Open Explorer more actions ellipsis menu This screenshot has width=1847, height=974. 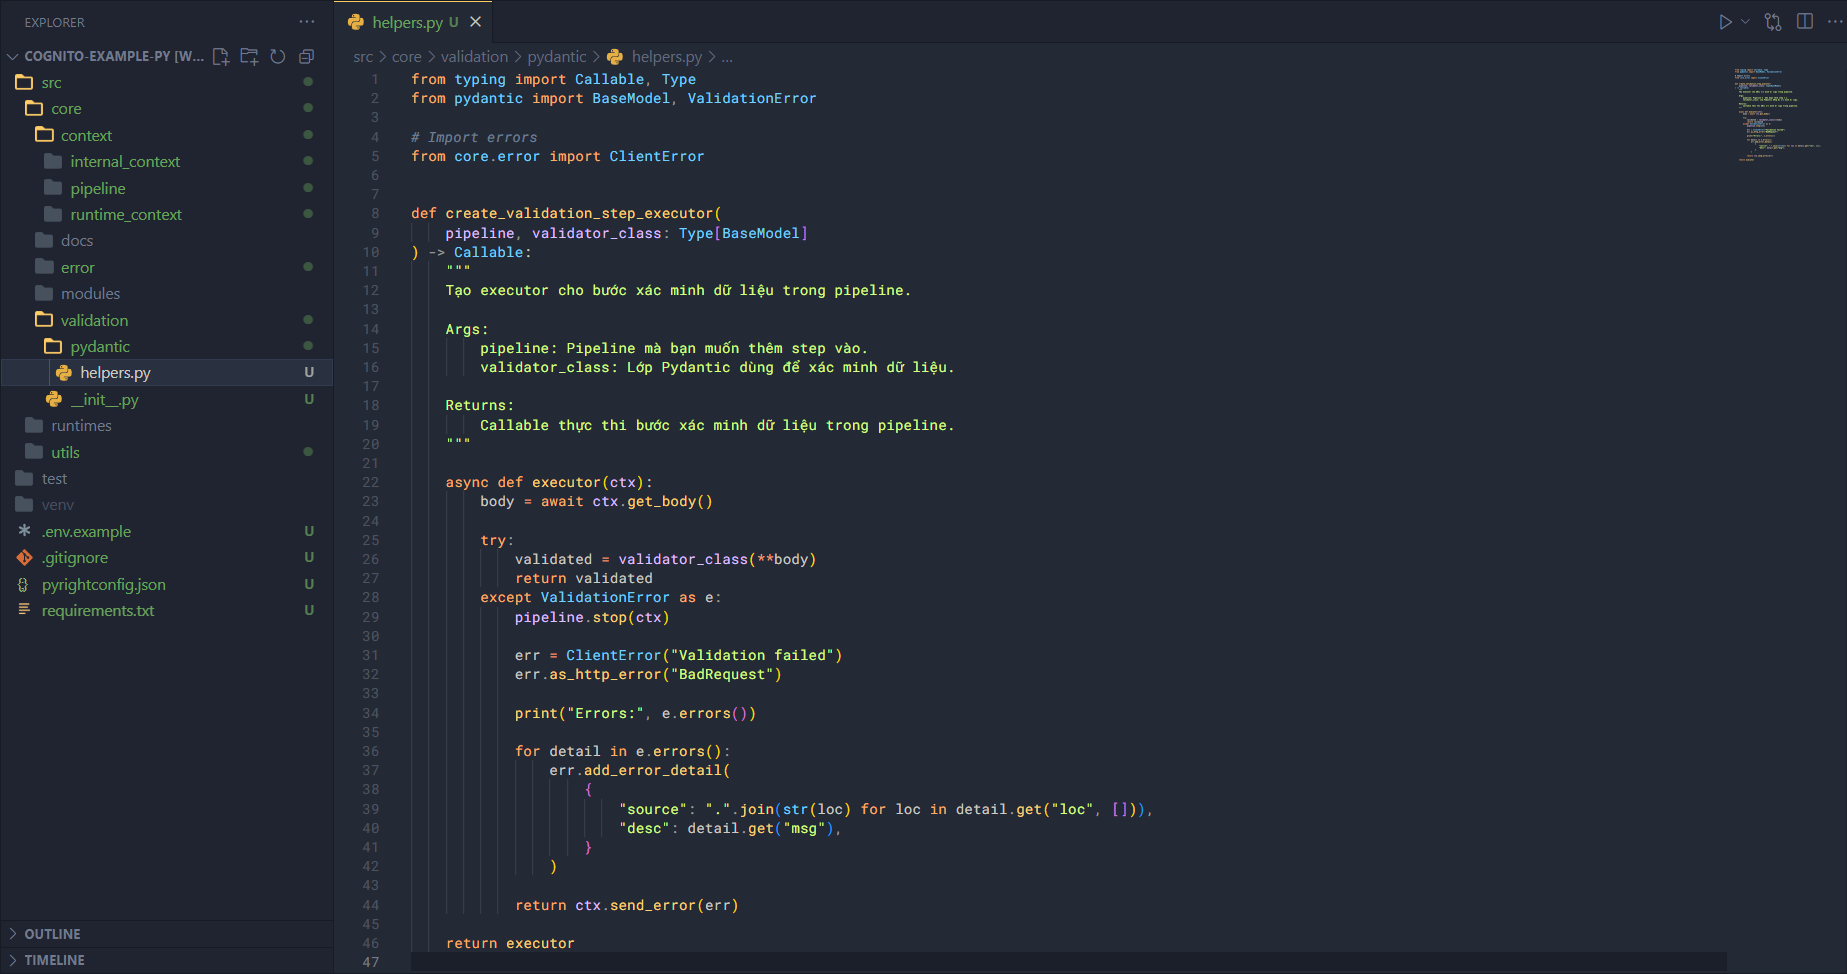[306, 22]
